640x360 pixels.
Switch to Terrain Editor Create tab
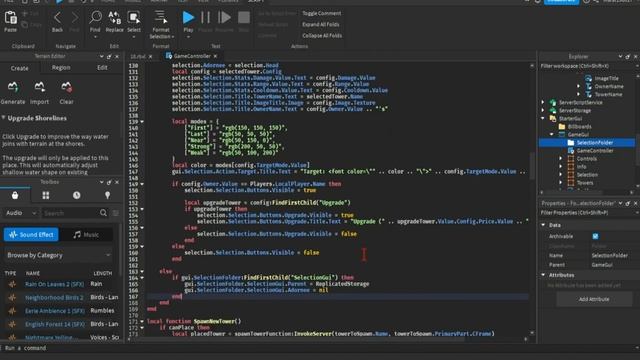20,68
